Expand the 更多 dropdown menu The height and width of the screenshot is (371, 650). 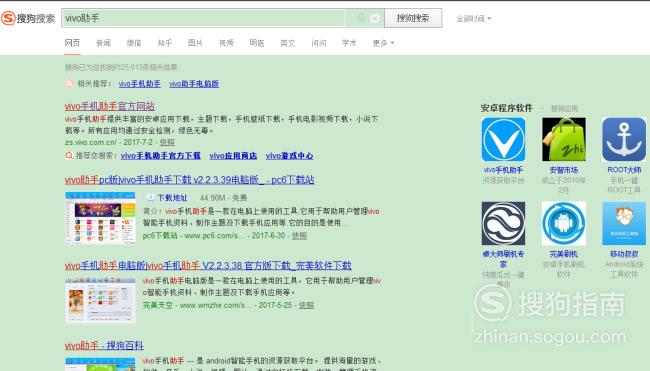[383, 43]
